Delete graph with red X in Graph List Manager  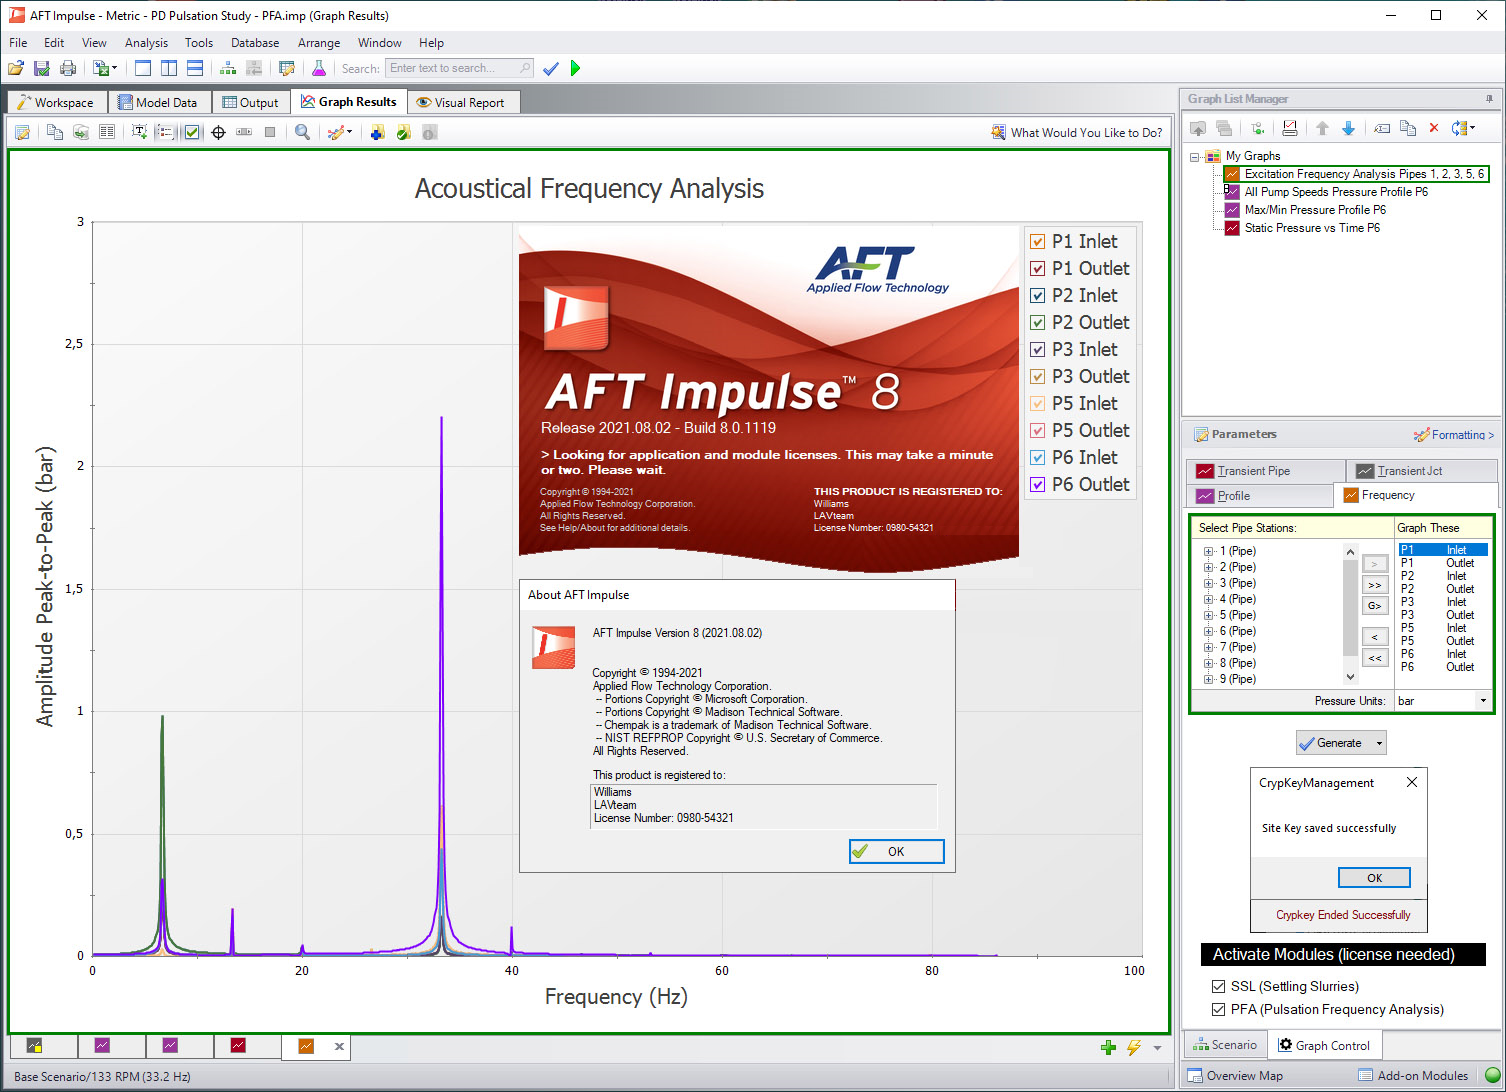tap(1434, 128)
